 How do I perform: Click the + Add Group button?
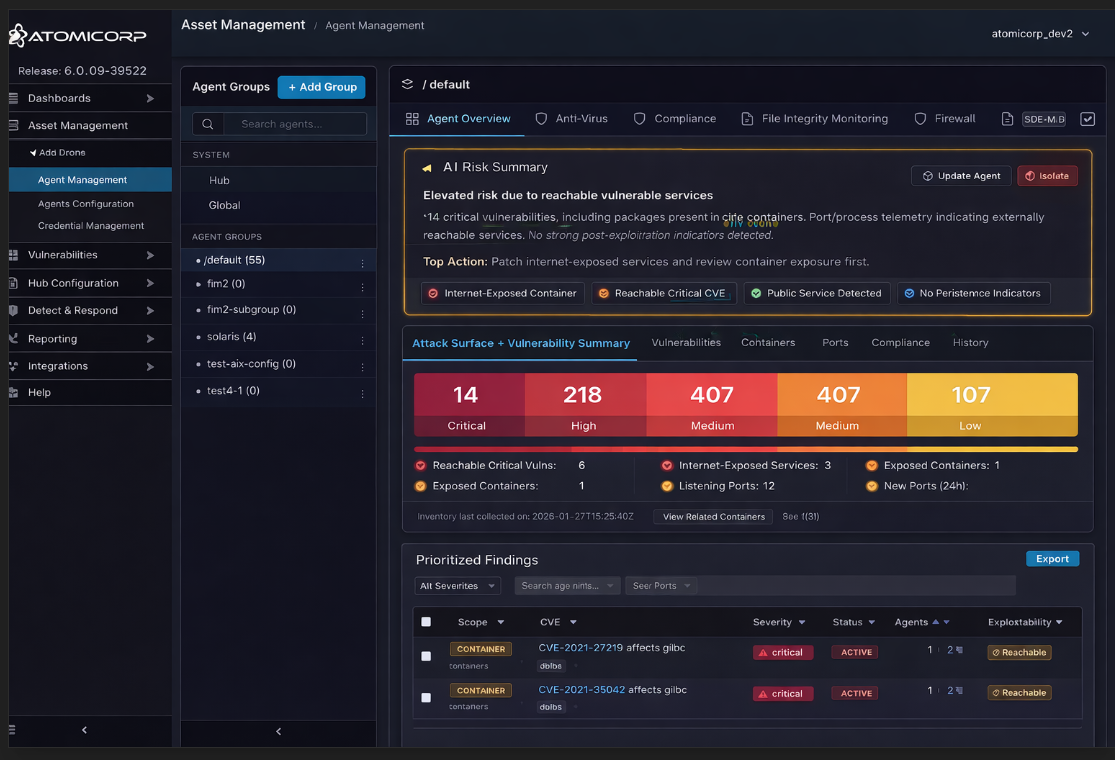coord(321,87)
